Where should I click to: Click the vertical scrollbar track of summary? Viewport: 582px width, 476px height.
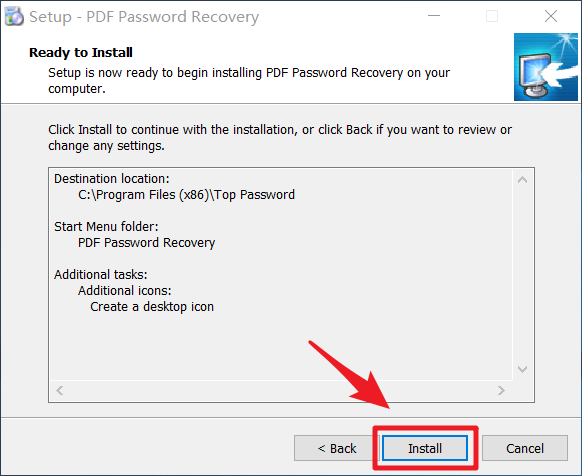tap(522, 275)
